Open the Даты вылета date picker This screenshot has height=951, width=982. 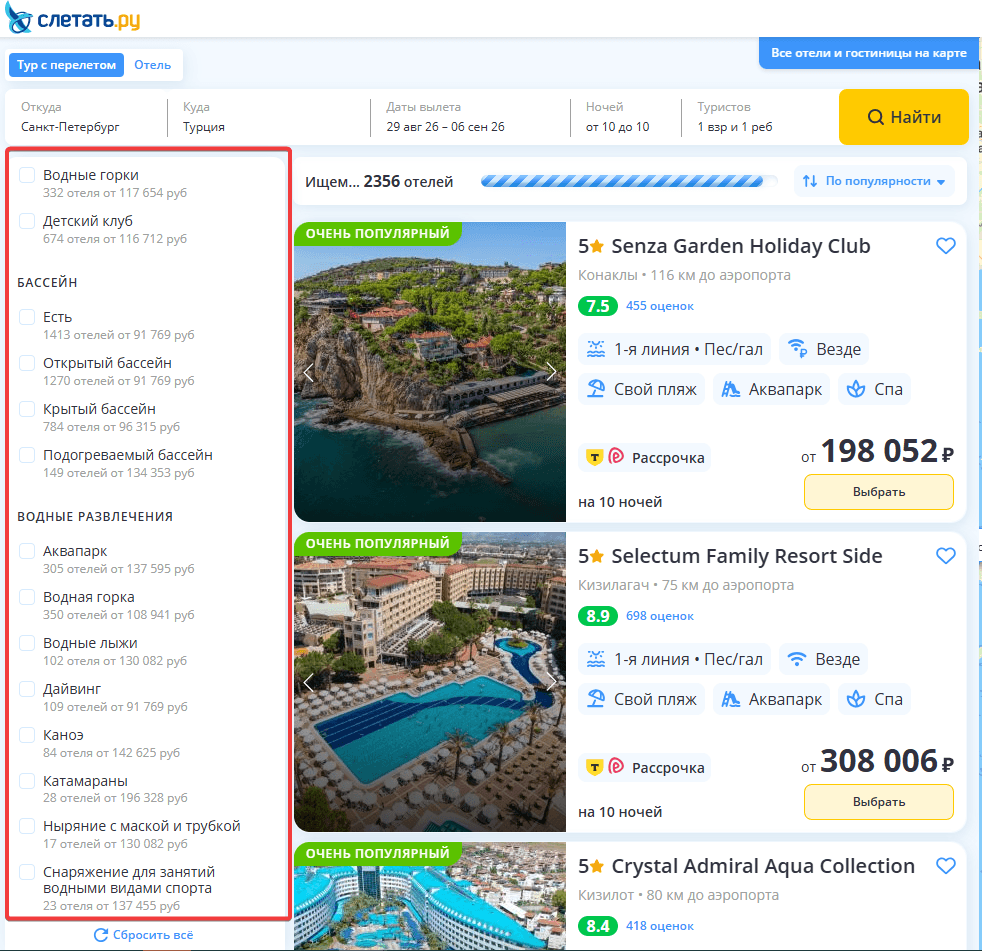click(x=470, y=117)
